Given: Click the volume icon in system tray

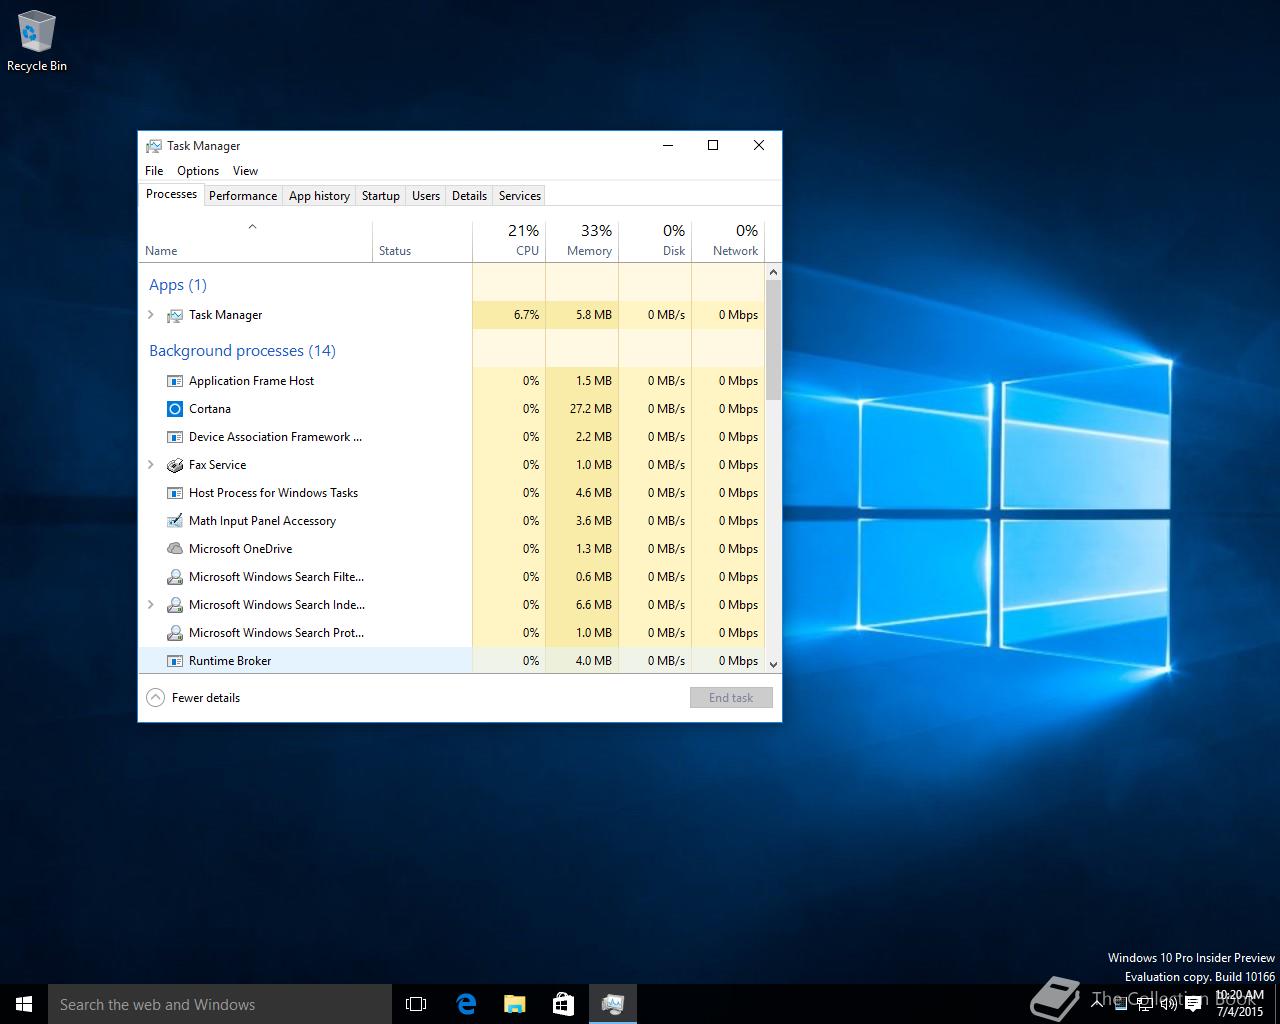Looking at the screenshot, I should point(1168,1004).
